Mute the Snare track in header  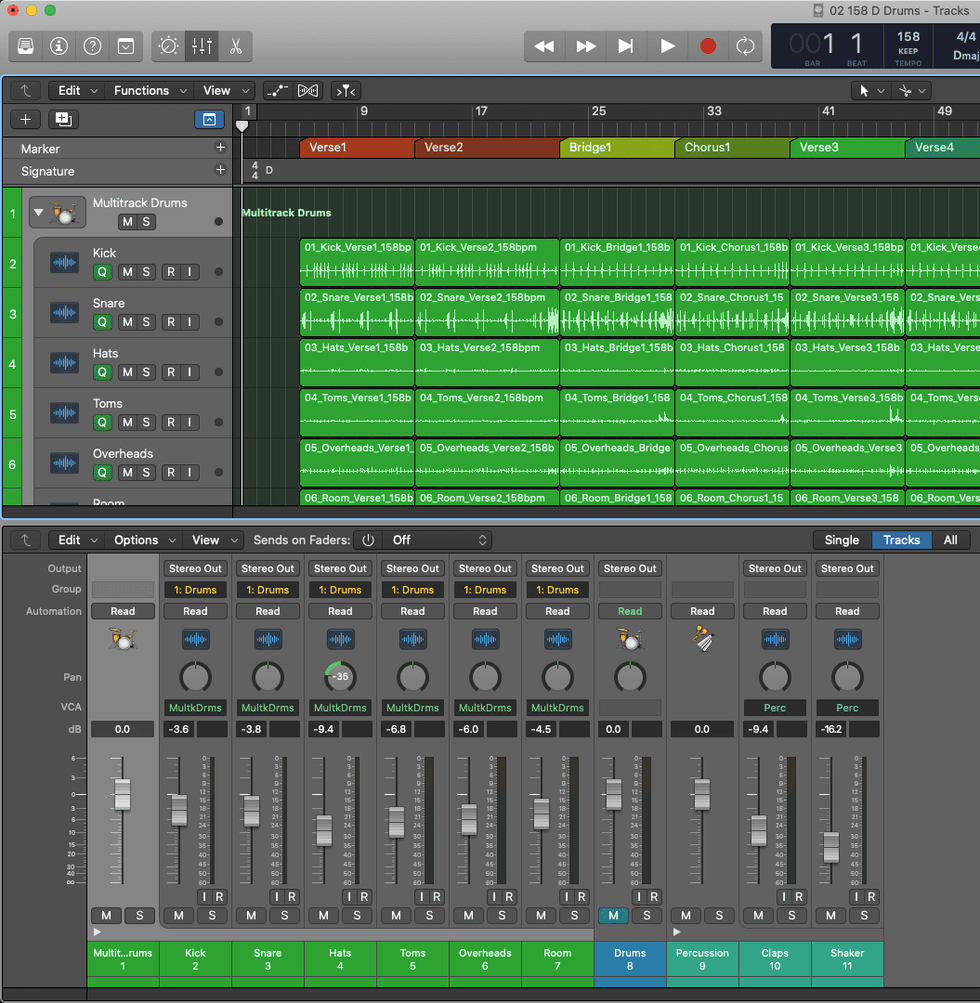click(127, 322)
